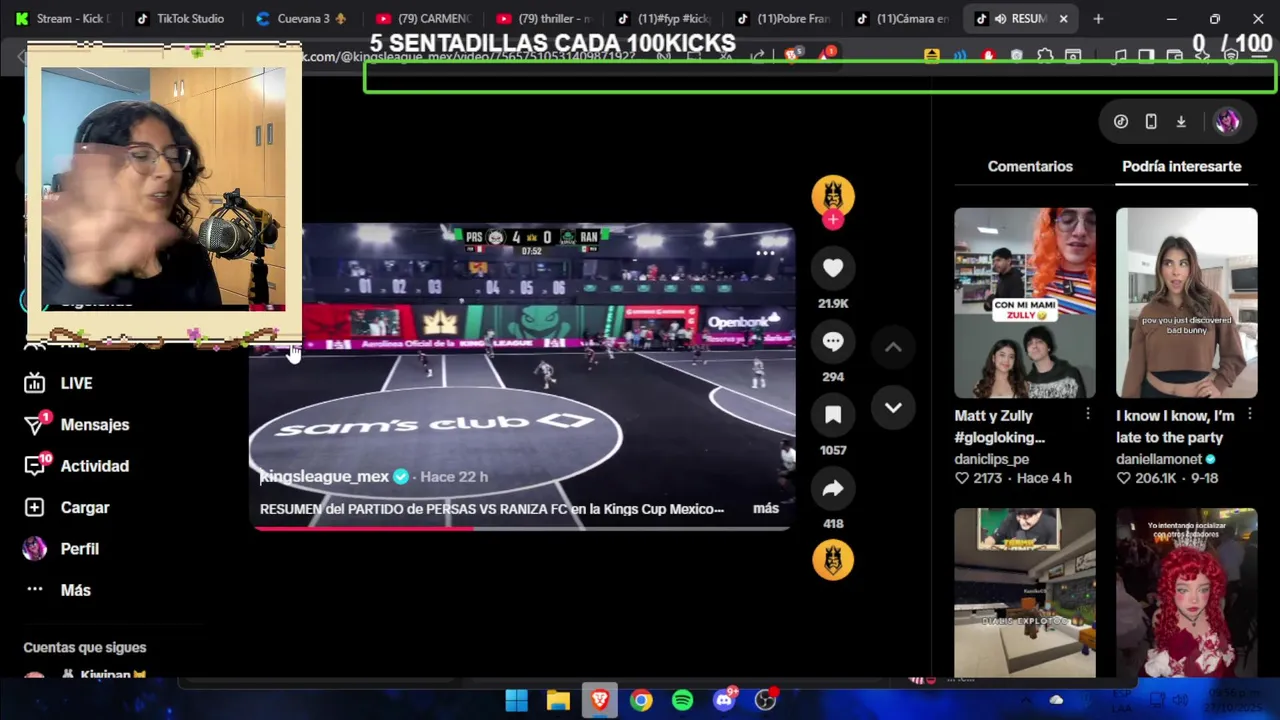Open LIVE in TikTok sidebar
Image resolution: width=1280 pixels, height=720 pixels.
[76, 383]
